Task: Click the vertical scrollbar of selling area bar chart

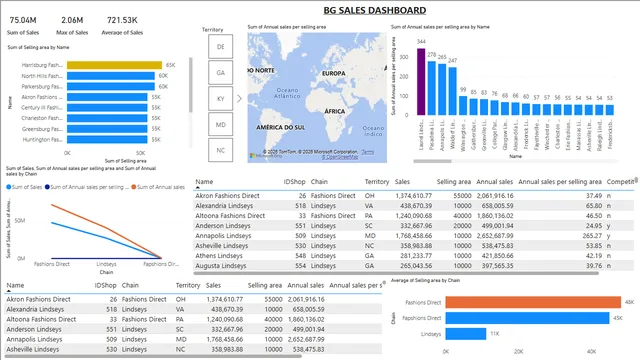Action: pos(190,85)
